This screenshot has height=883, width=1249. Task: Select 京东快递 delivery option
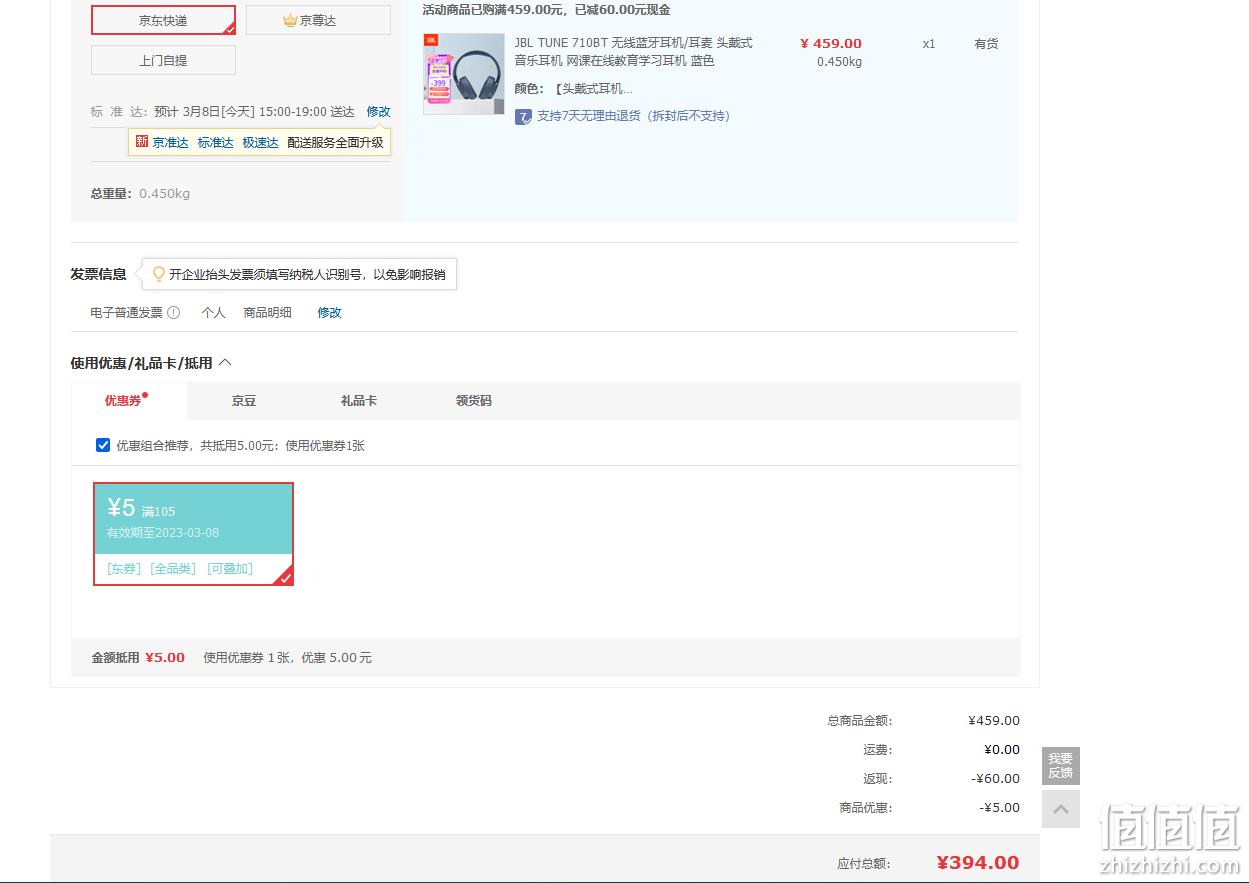[x=163, y=20]
